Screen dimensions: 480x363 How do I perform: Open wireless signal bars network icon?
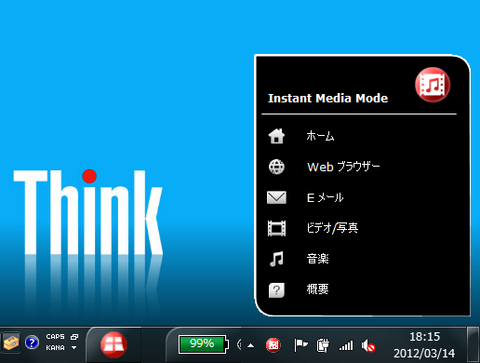[x=346, y=345]
